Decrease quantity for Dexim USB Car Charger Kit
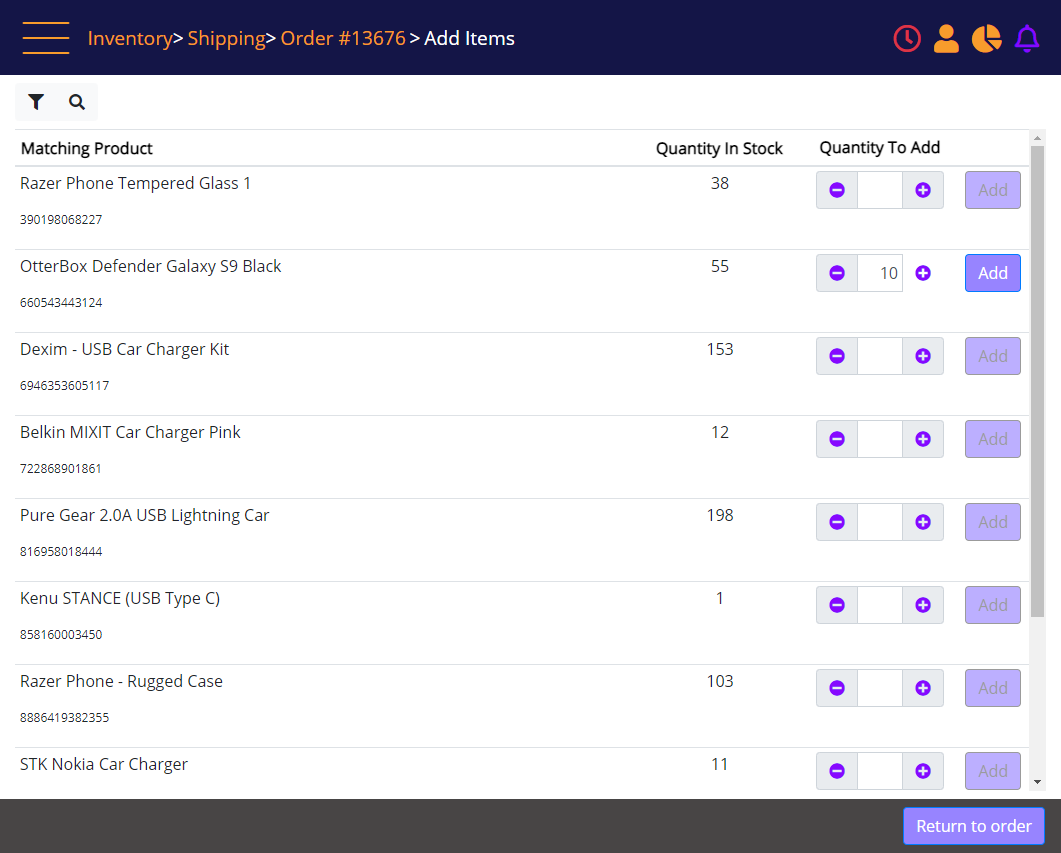Screen dimensions: 1061x853 (837, 356)
